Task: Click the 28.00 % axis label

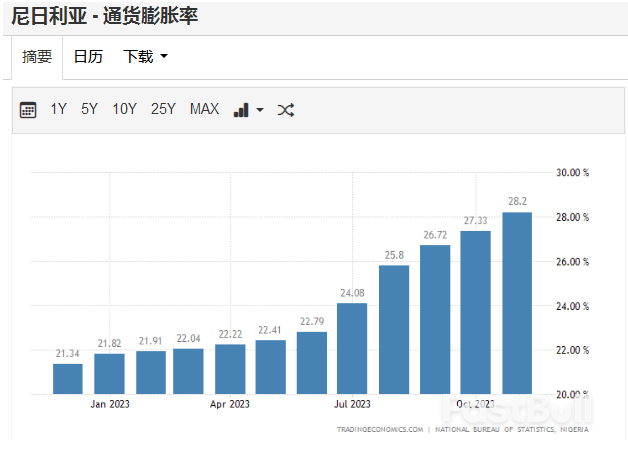Action: (x=572, y=217)
